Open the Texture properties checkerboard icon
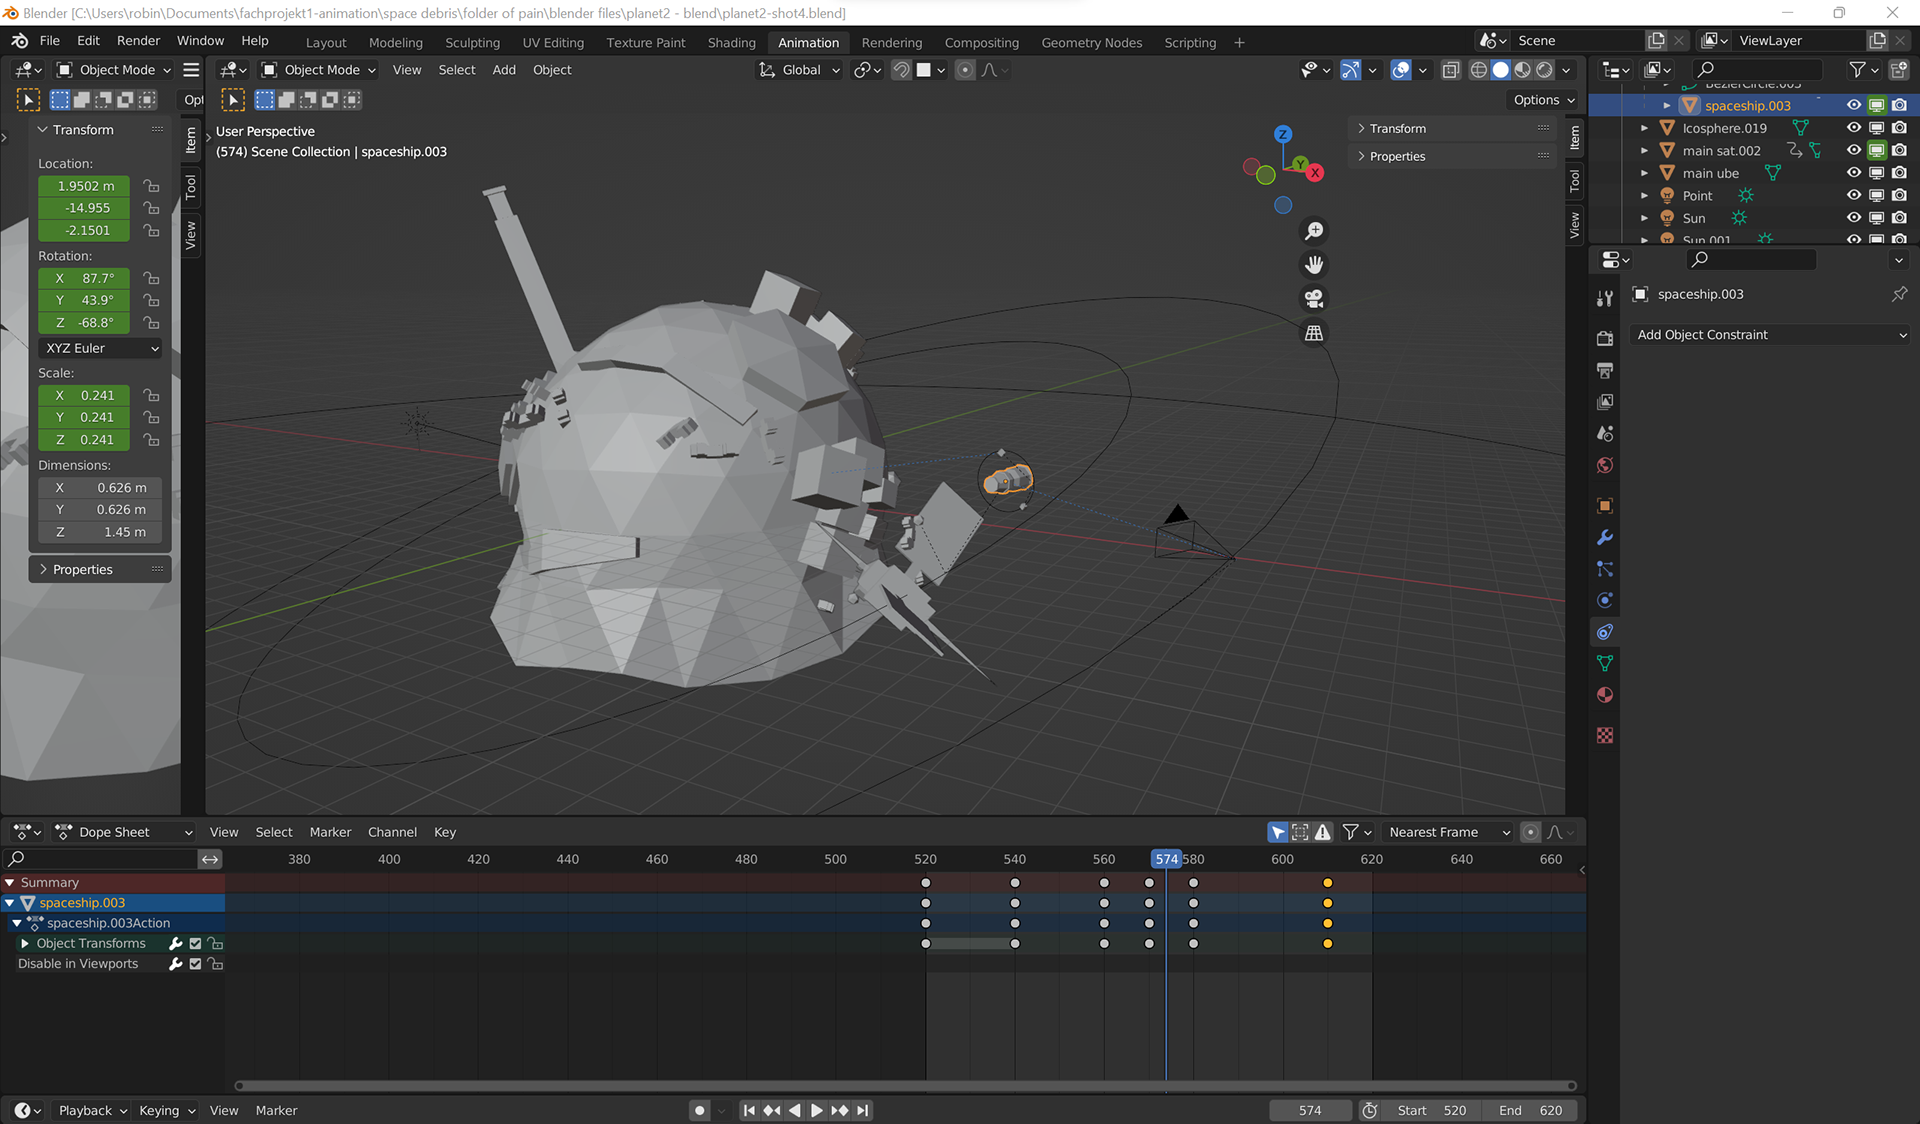The width and height of the screenshot is (1920, 1124). coord(1605,736)
